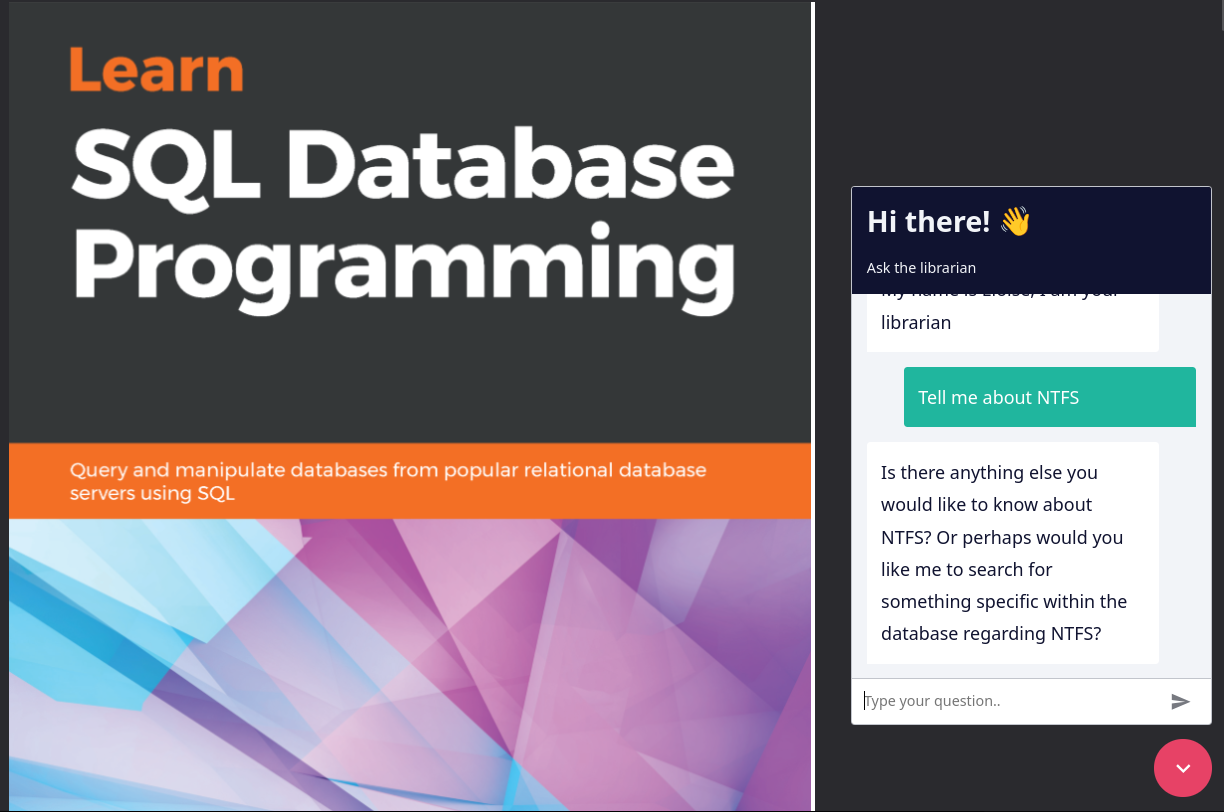Viewport: 1224px width, 812px height.
Task: Click the purple geometric artwork on the cover
Action: pyautogui.click(x=600, y=640)
